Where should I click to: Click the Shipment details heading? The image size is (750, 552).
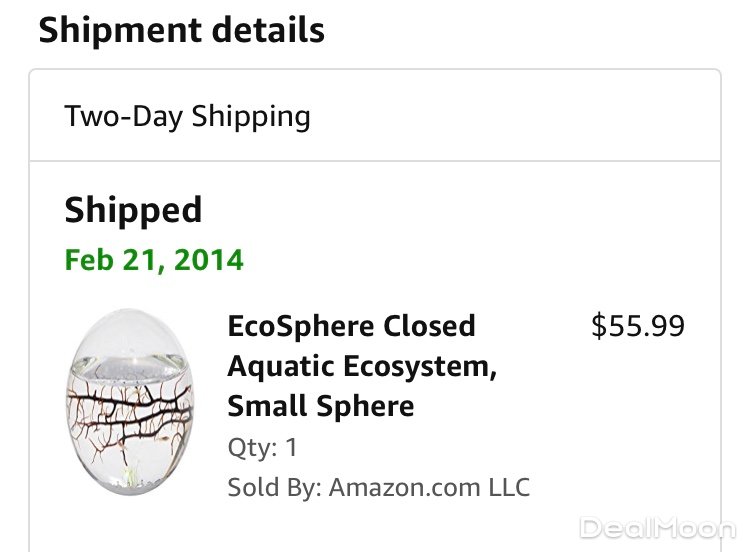click(181, 29)
